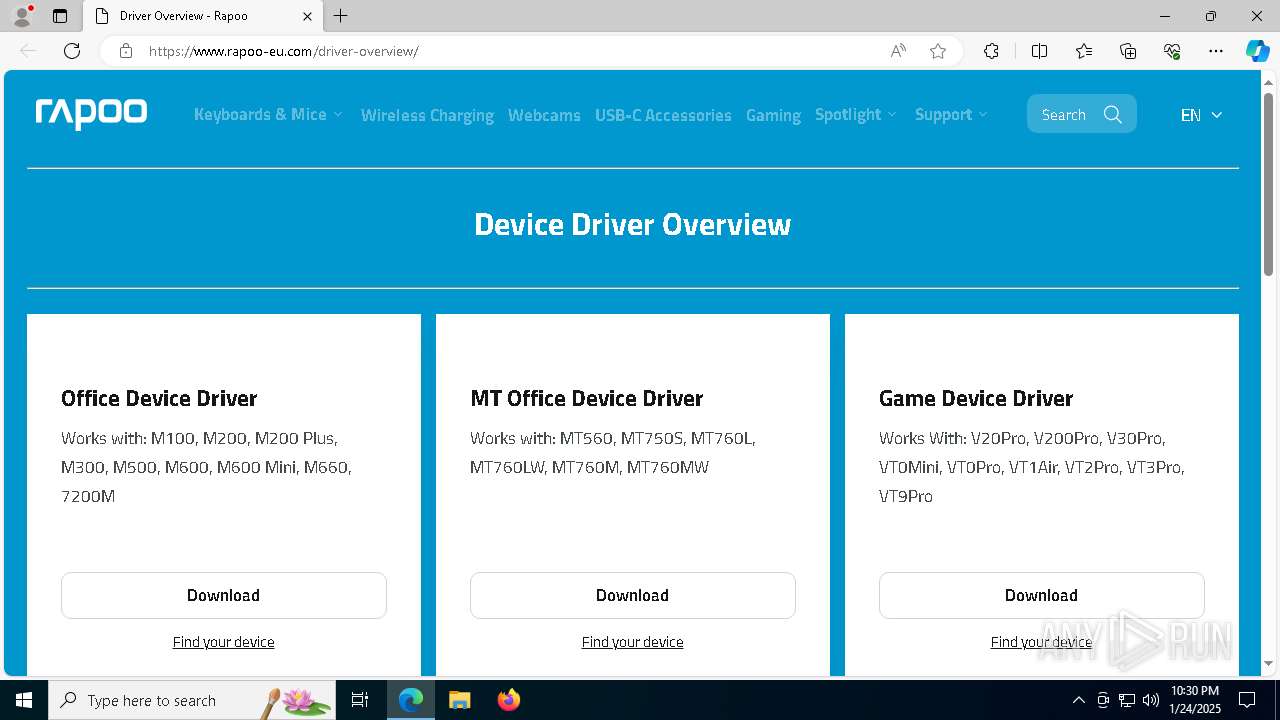Click the Office Device Driver title
This screenshot has height=720, width=1280.
click(159, 398)
